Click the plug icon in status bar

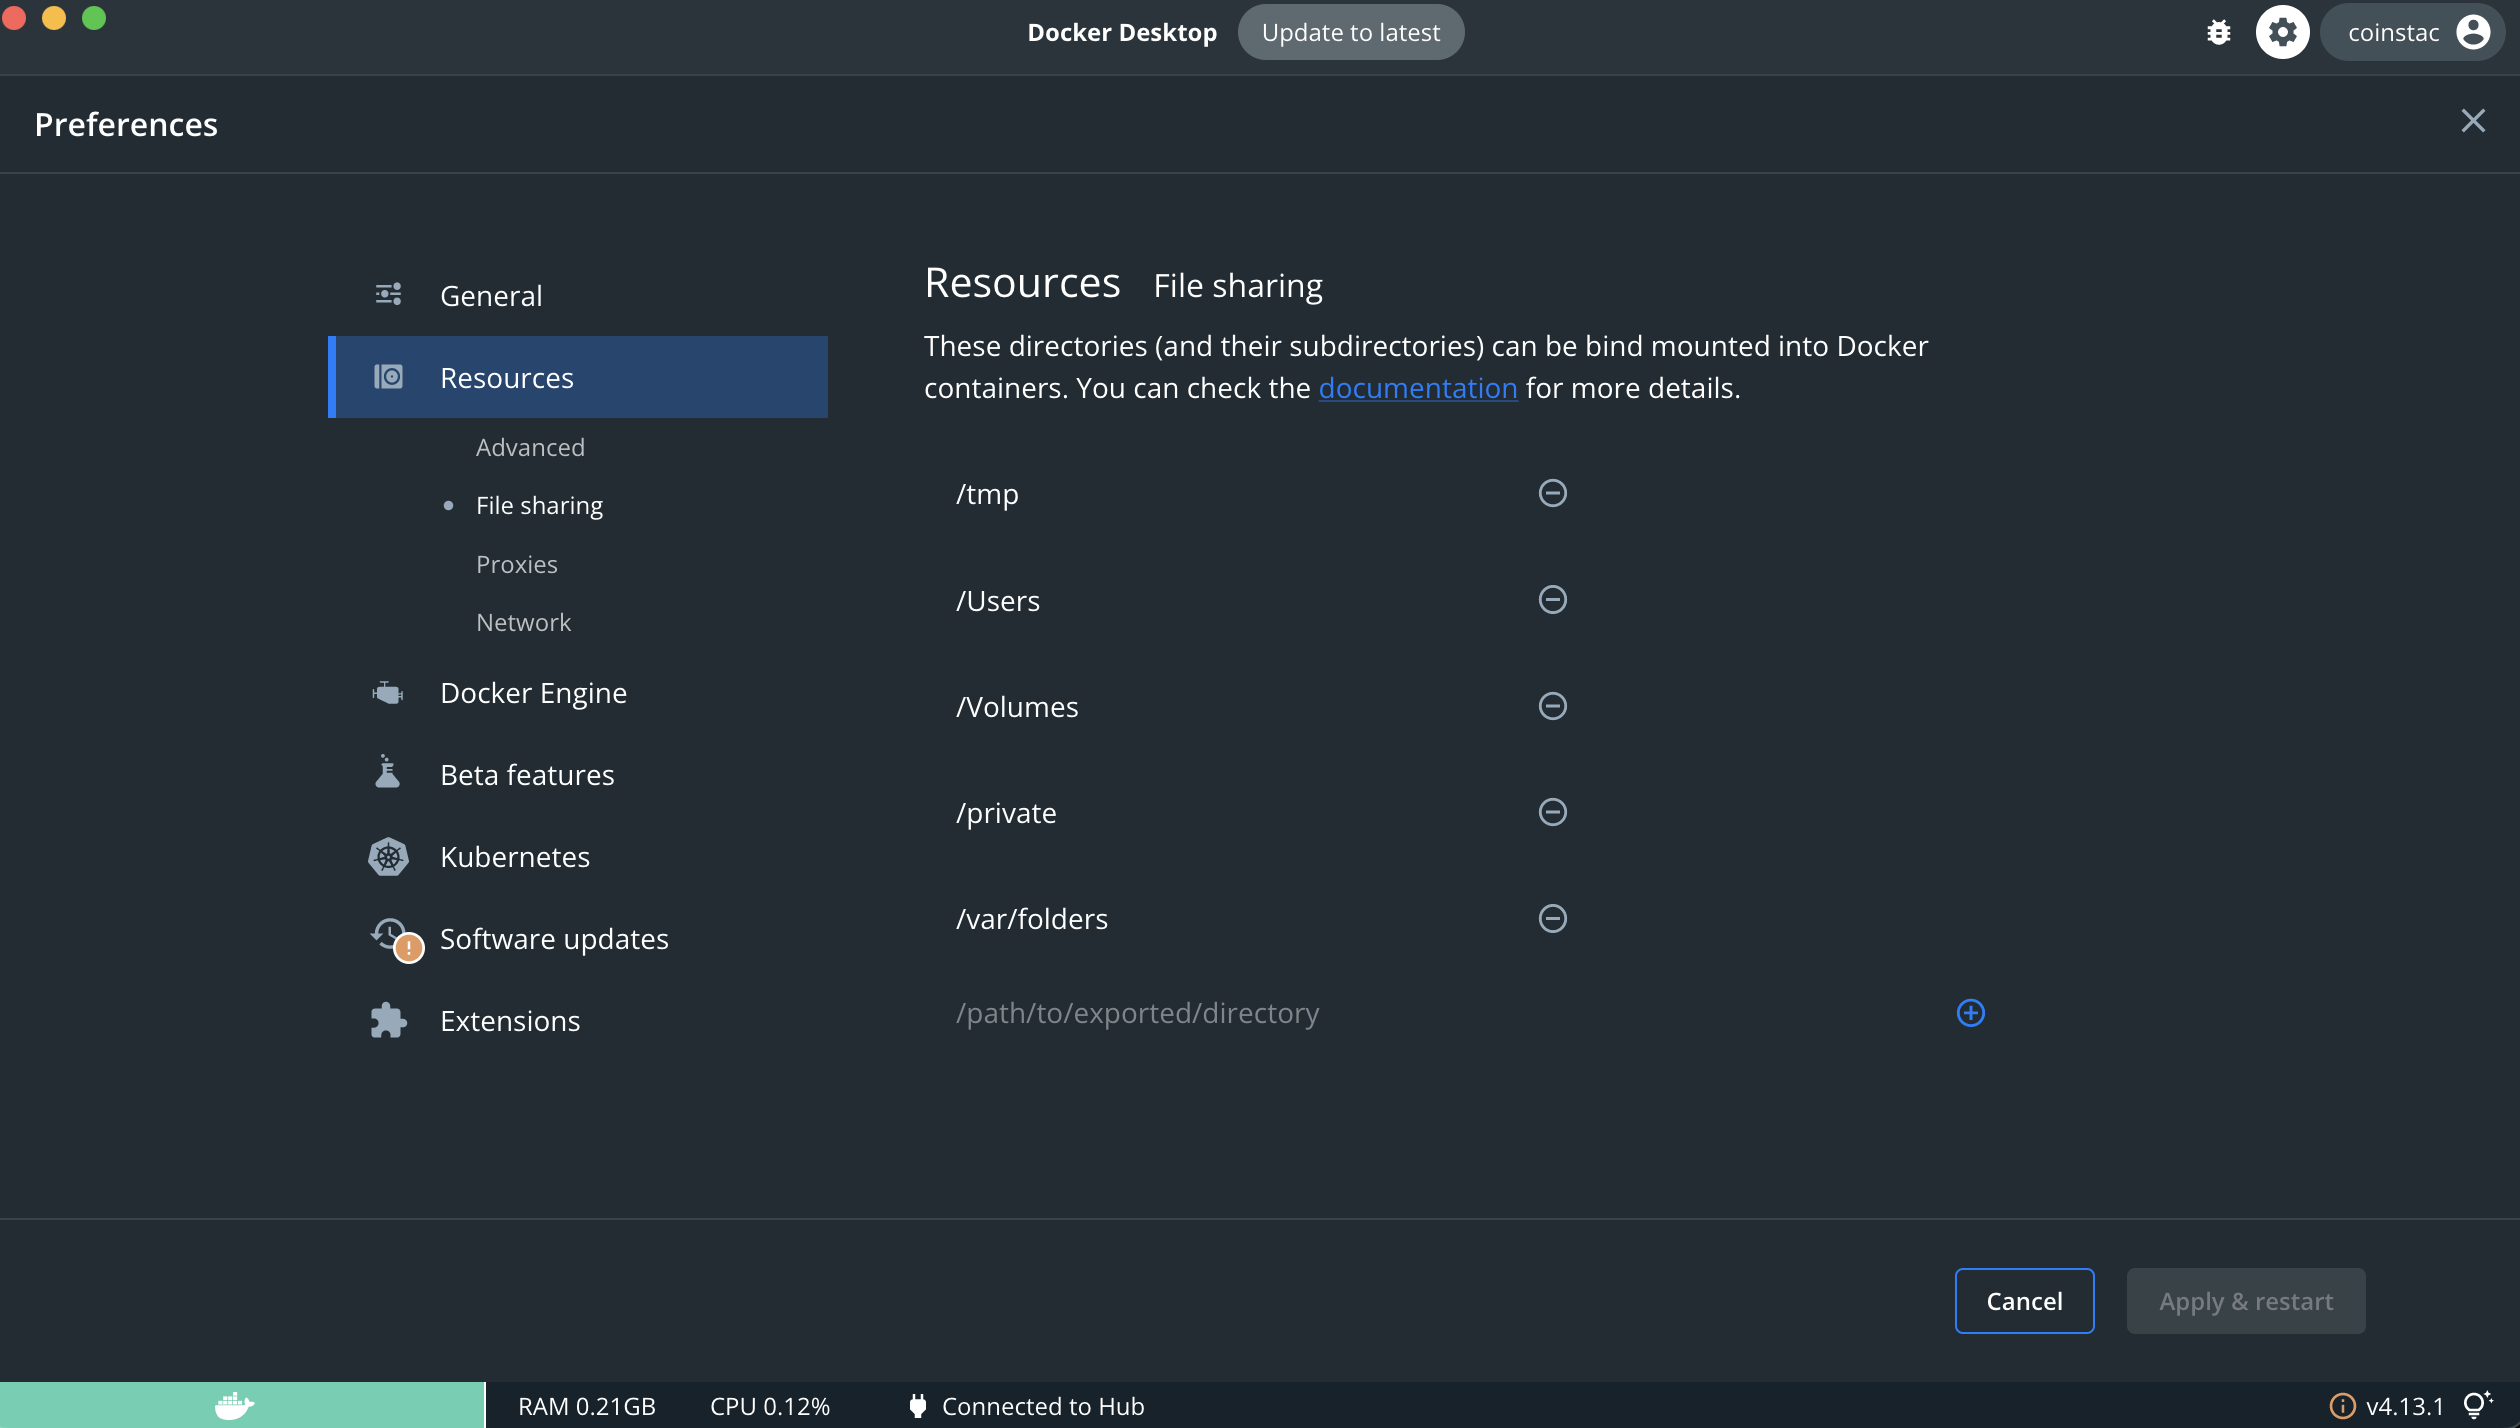(x=917, y=1406)
